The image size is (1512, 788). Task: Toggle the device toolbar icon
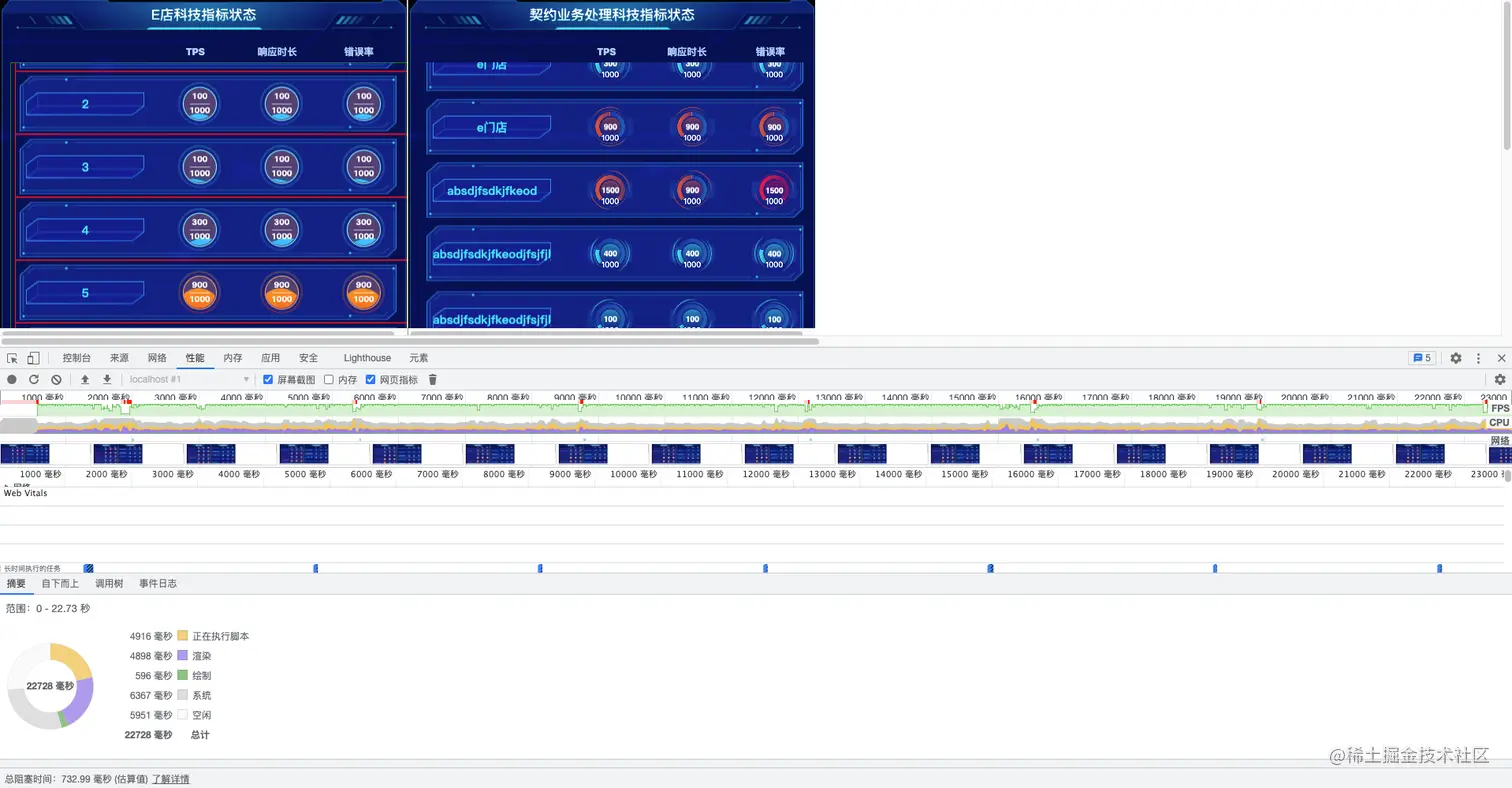point(33,358)
